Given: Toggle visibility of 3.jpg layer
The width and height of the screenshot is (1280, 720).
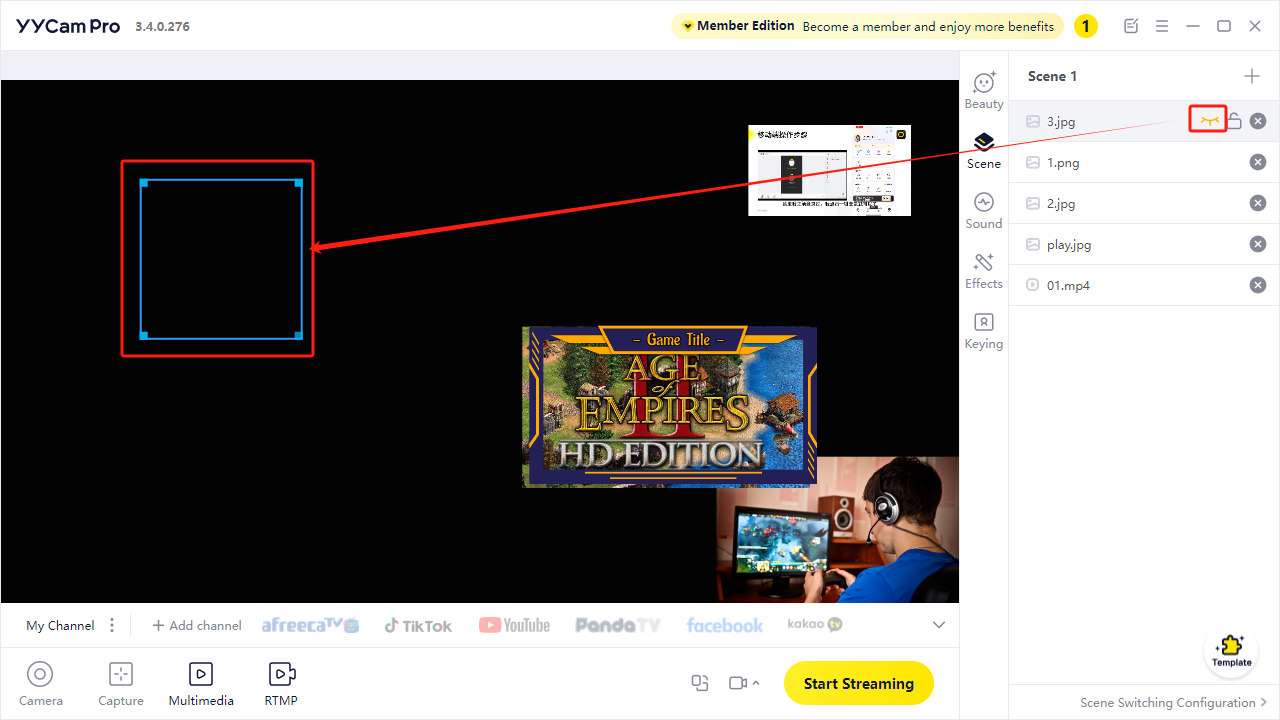Looking at the screenshot, I should click(1210, 121).
